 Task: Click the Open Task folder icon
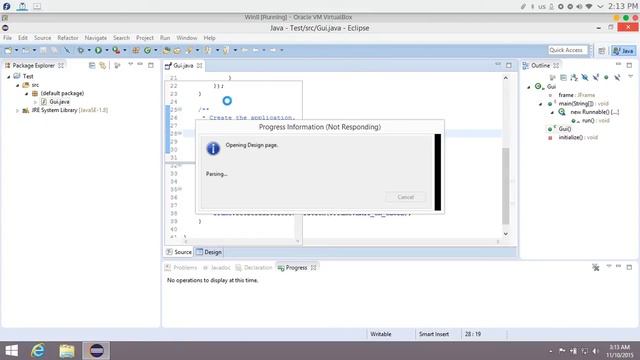pyautogui.click(x=177, y=50)
